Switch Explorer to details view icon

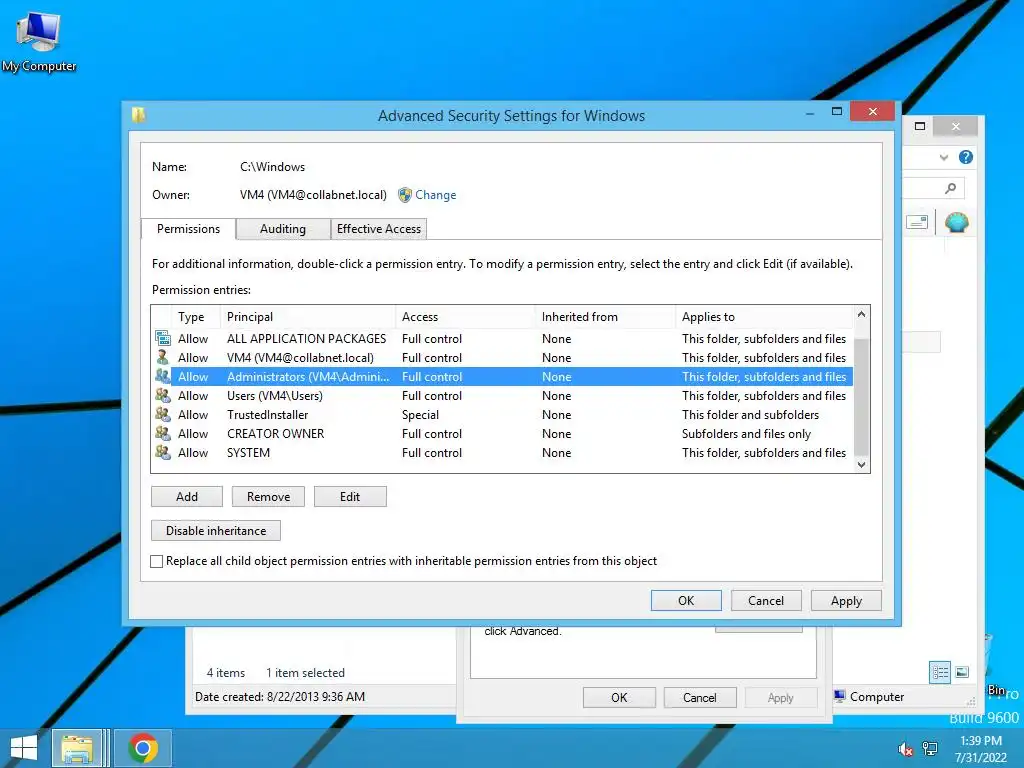click(x=940, y=672)
